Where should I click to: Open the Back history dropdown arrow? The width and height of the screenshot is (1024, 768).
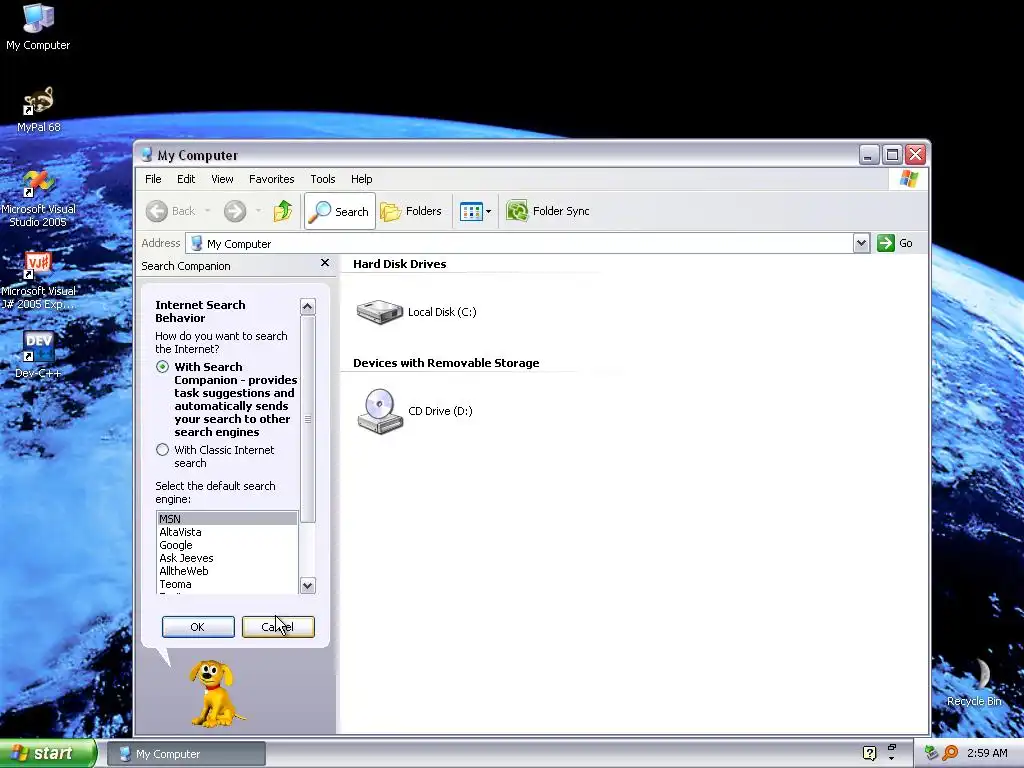[208, 211]
